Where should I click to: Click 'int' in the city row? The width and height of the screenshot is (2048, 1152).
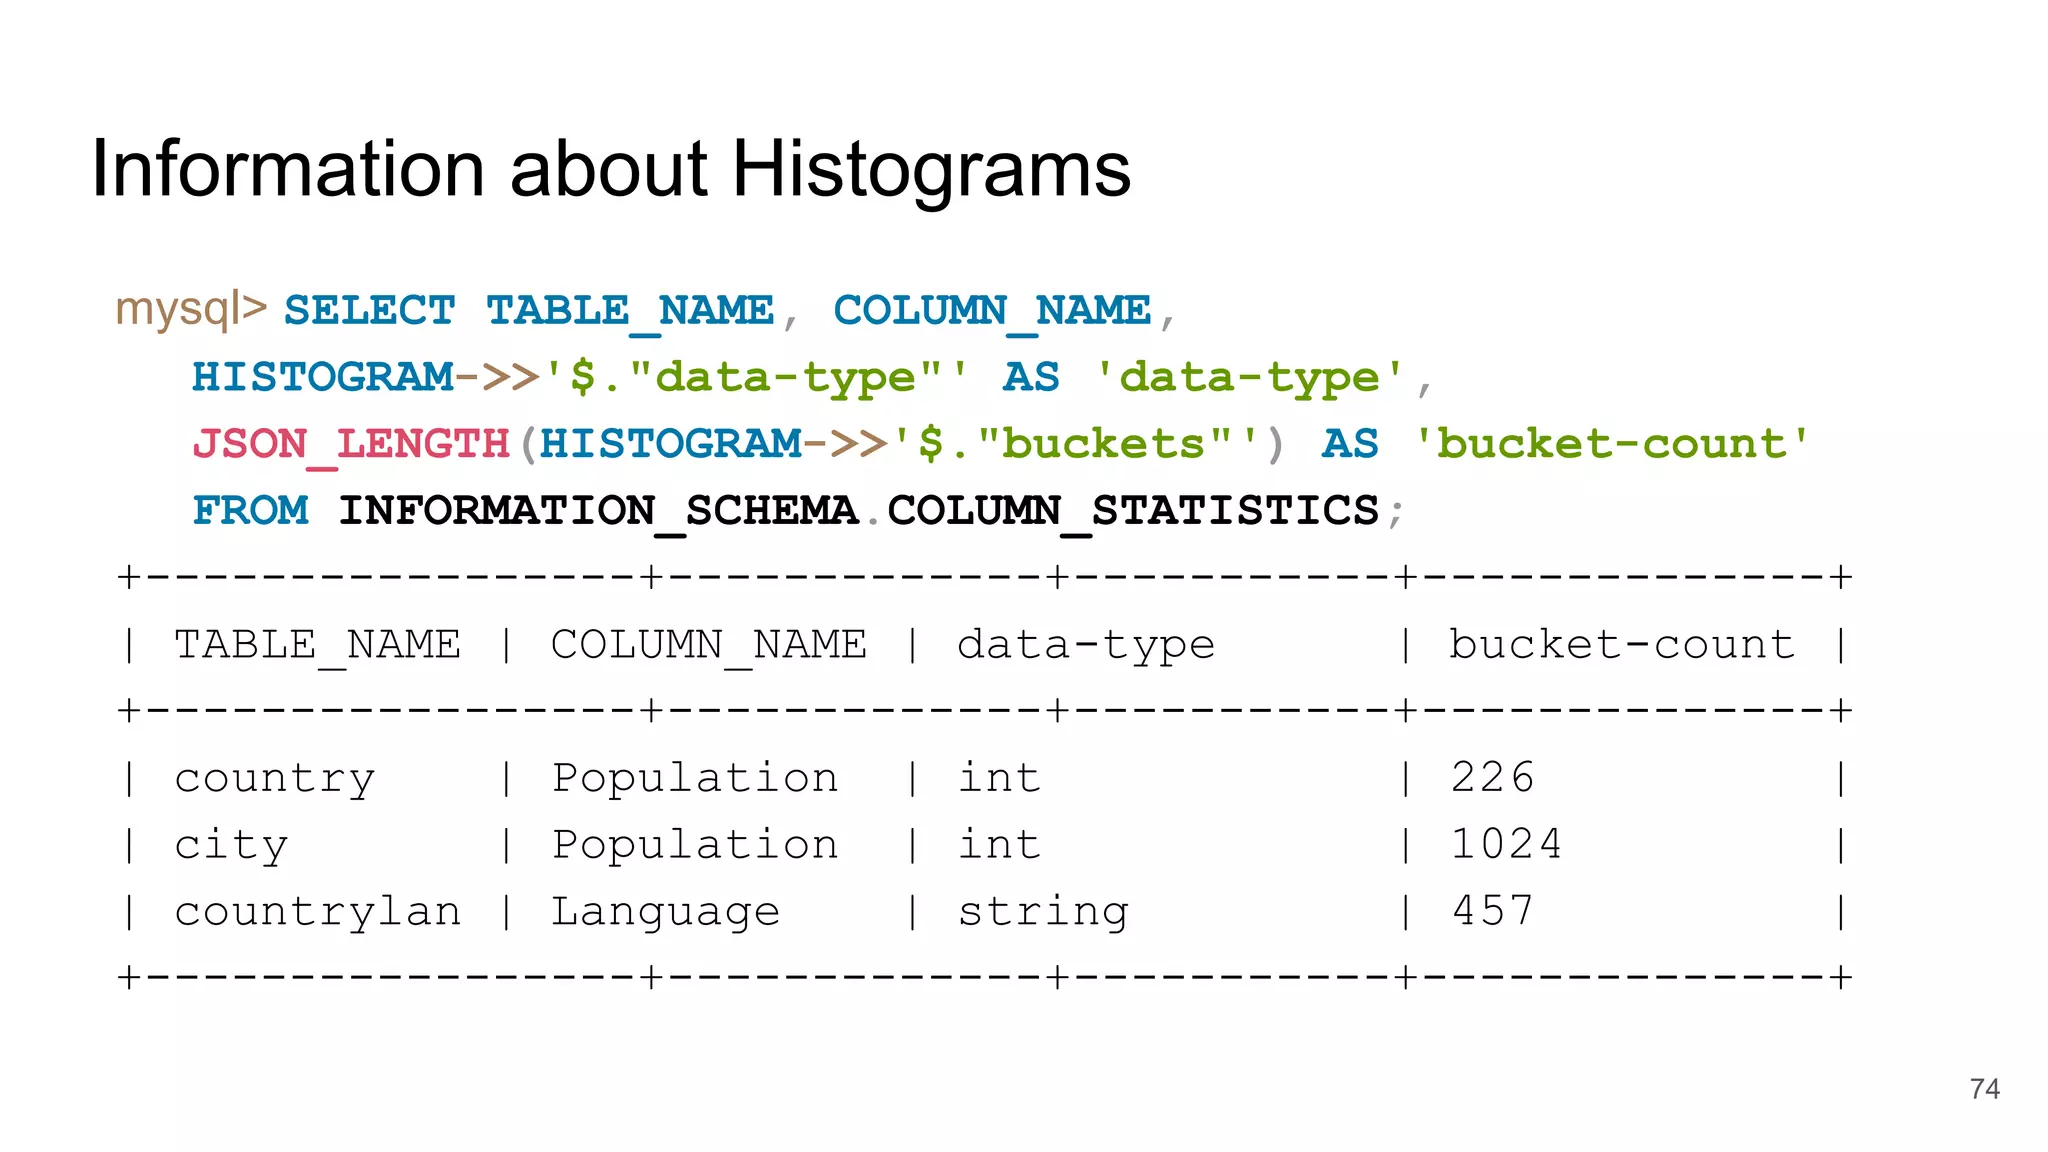pyautogui.click(x=999, y=844)
